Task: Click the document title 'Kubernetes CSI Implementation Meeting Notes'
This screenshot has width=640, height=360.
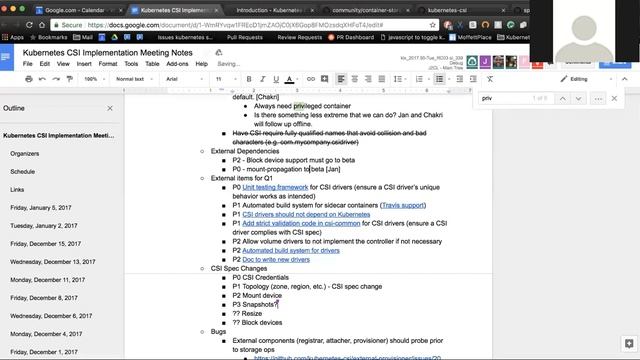Action: pos(107,53)
